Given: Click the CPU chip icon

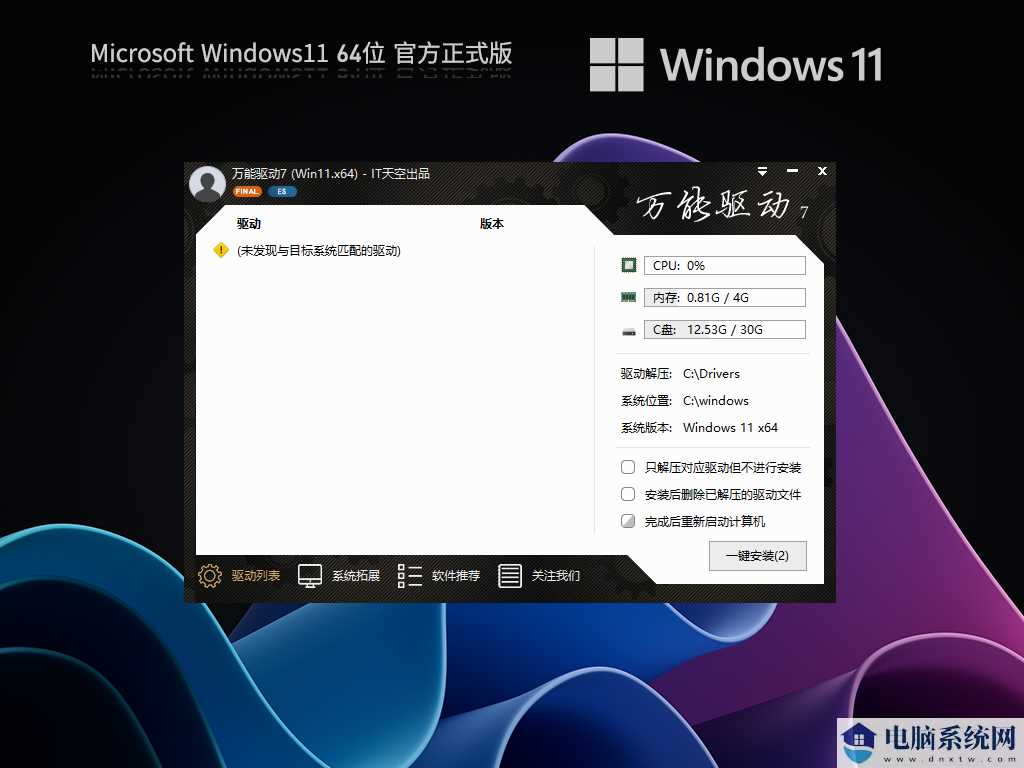Looking at the screenshot, I should click(x=628, y=265).
